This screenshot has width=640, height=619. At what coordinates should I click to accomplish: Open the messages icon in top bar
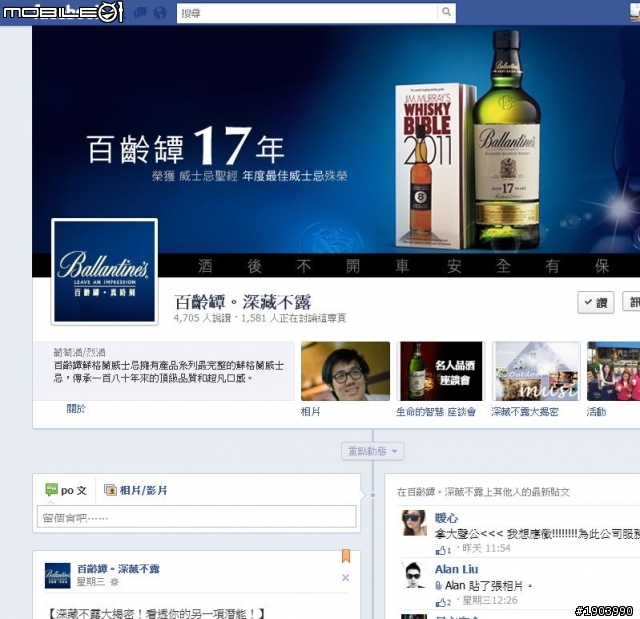tap(141, 12)
